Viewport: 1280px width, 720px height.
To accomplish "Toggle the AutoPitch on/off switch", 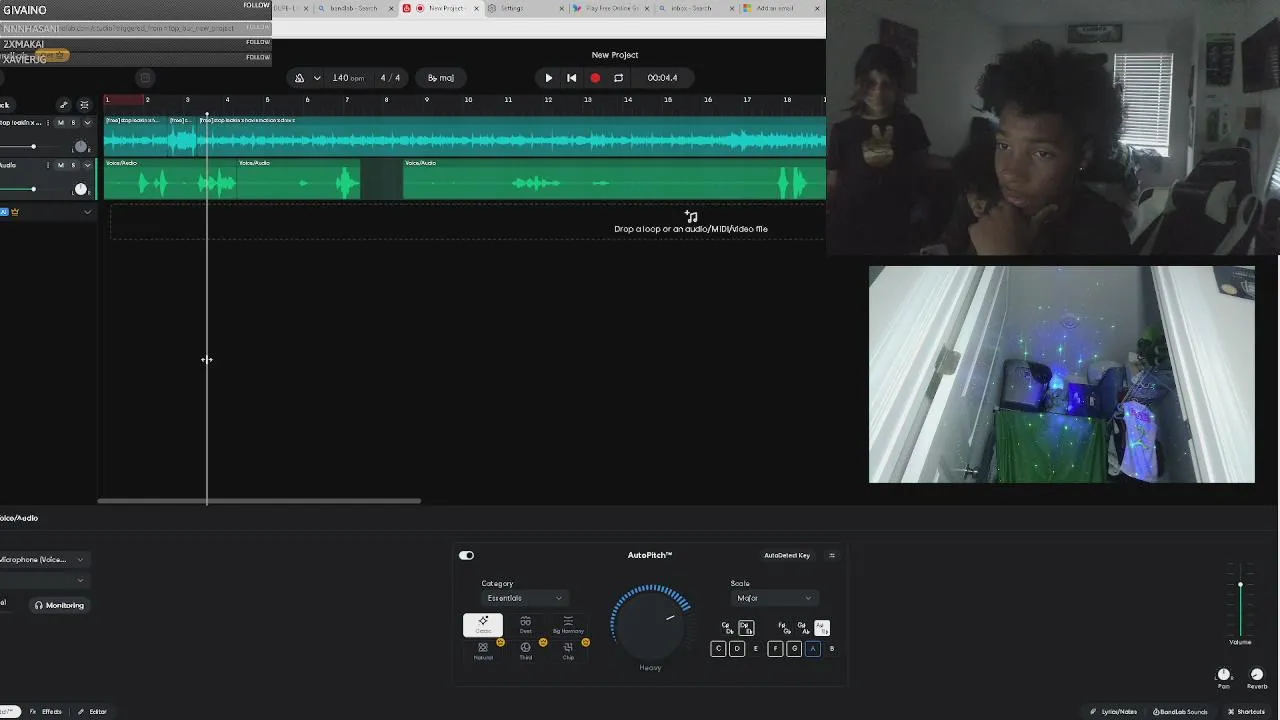I will [466, 555].
